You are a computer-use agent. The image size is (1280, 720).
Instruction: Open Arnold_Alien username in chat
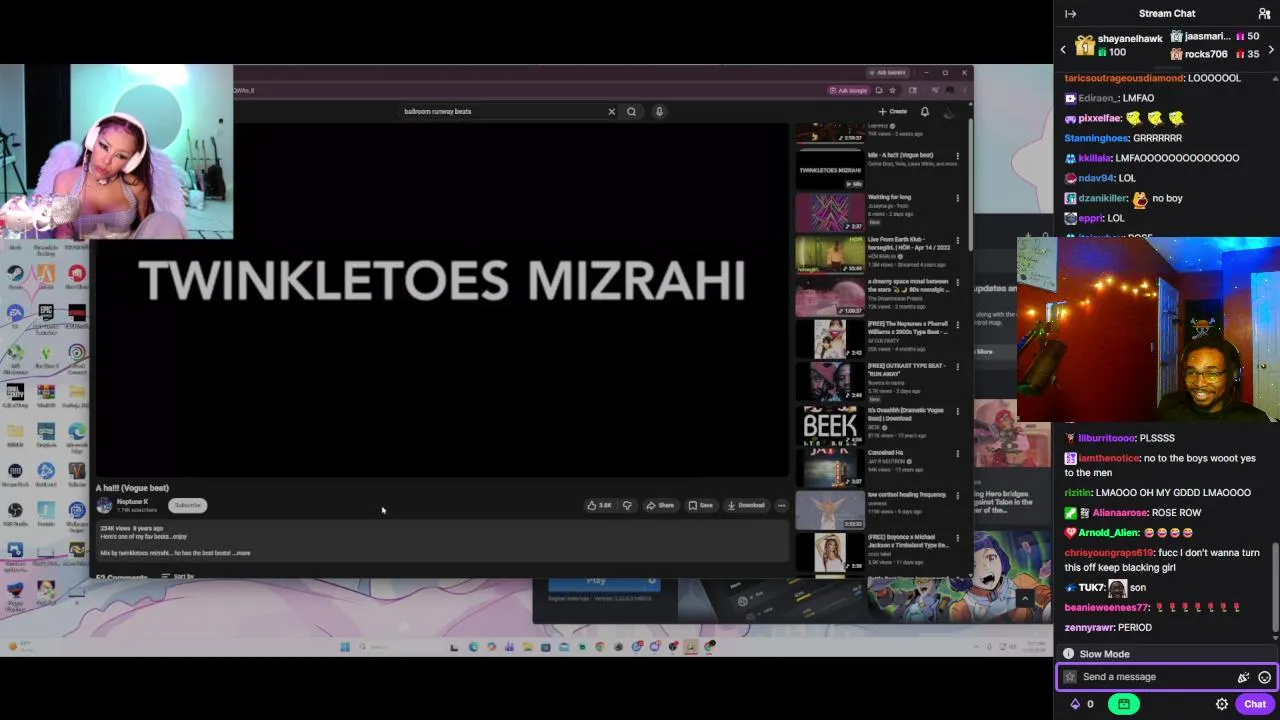(1108, 532)
